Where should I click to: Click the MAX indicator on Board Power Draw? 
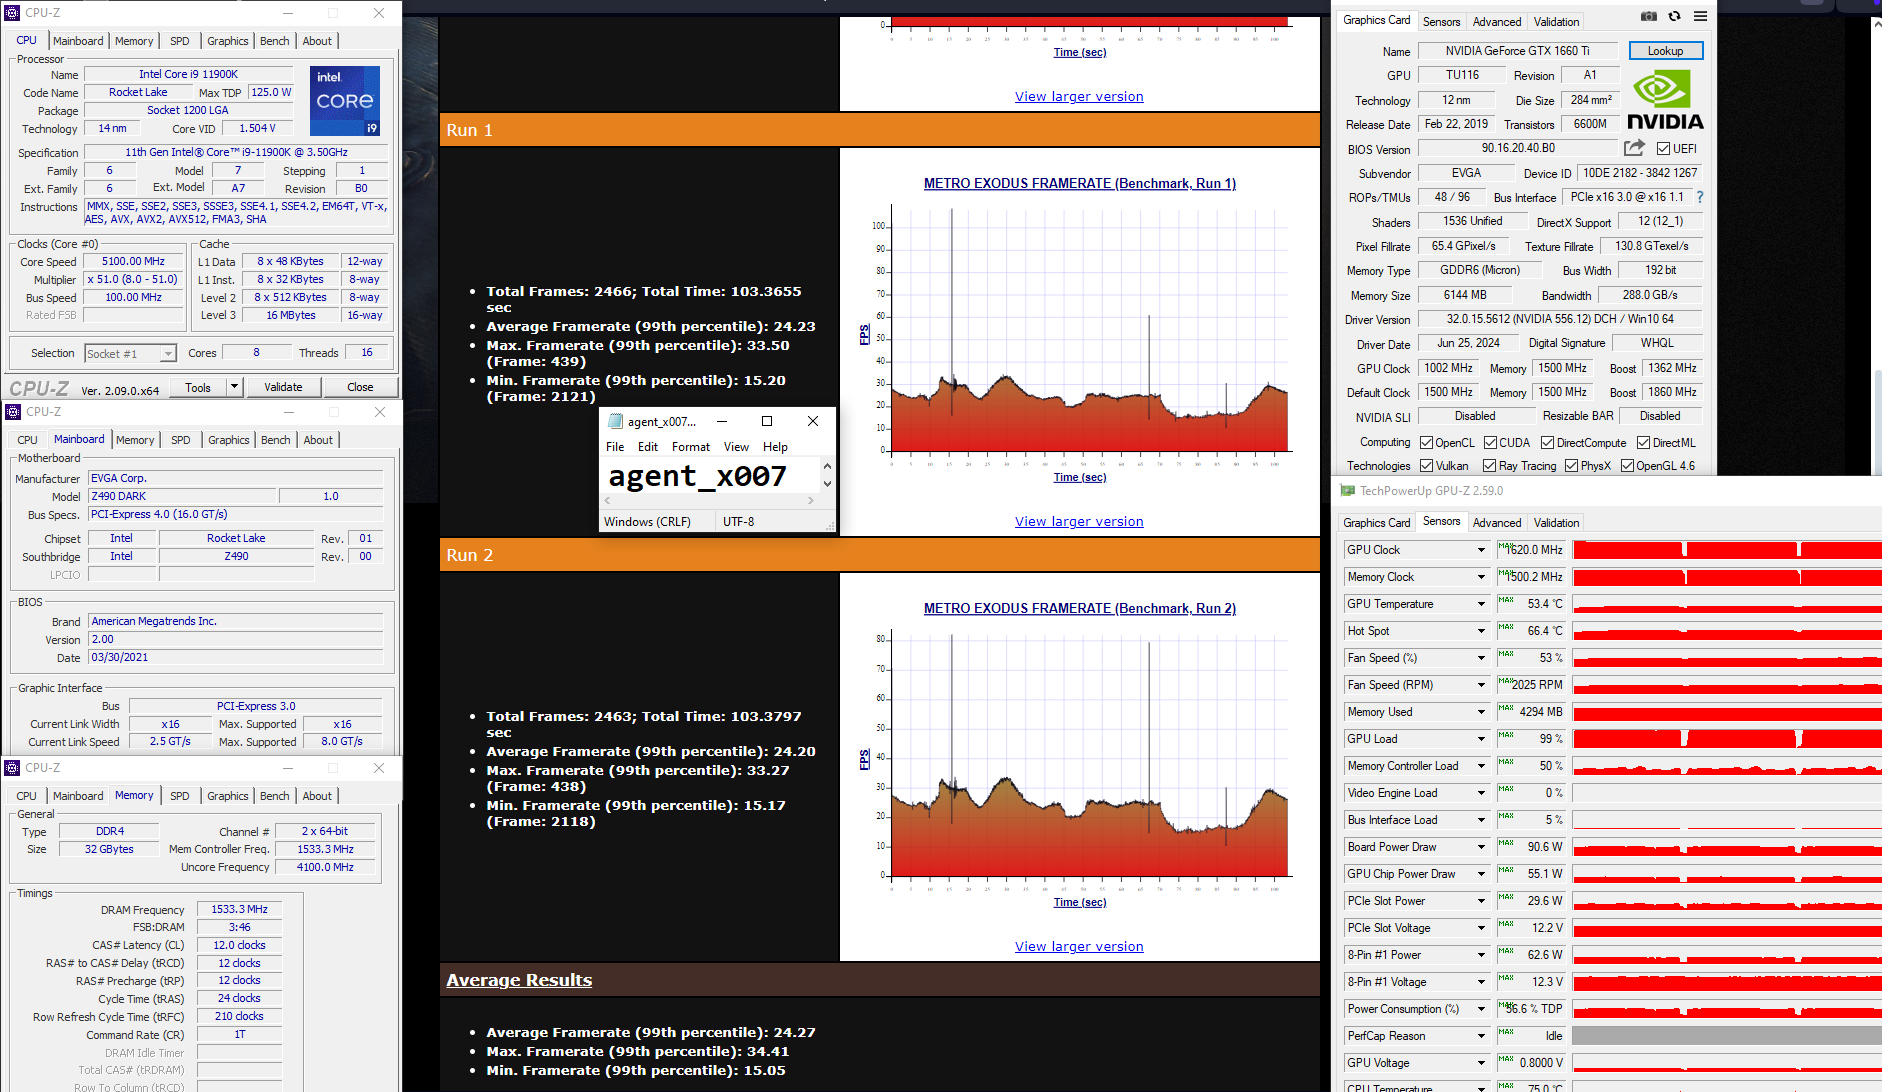(x=1506, y=843)
